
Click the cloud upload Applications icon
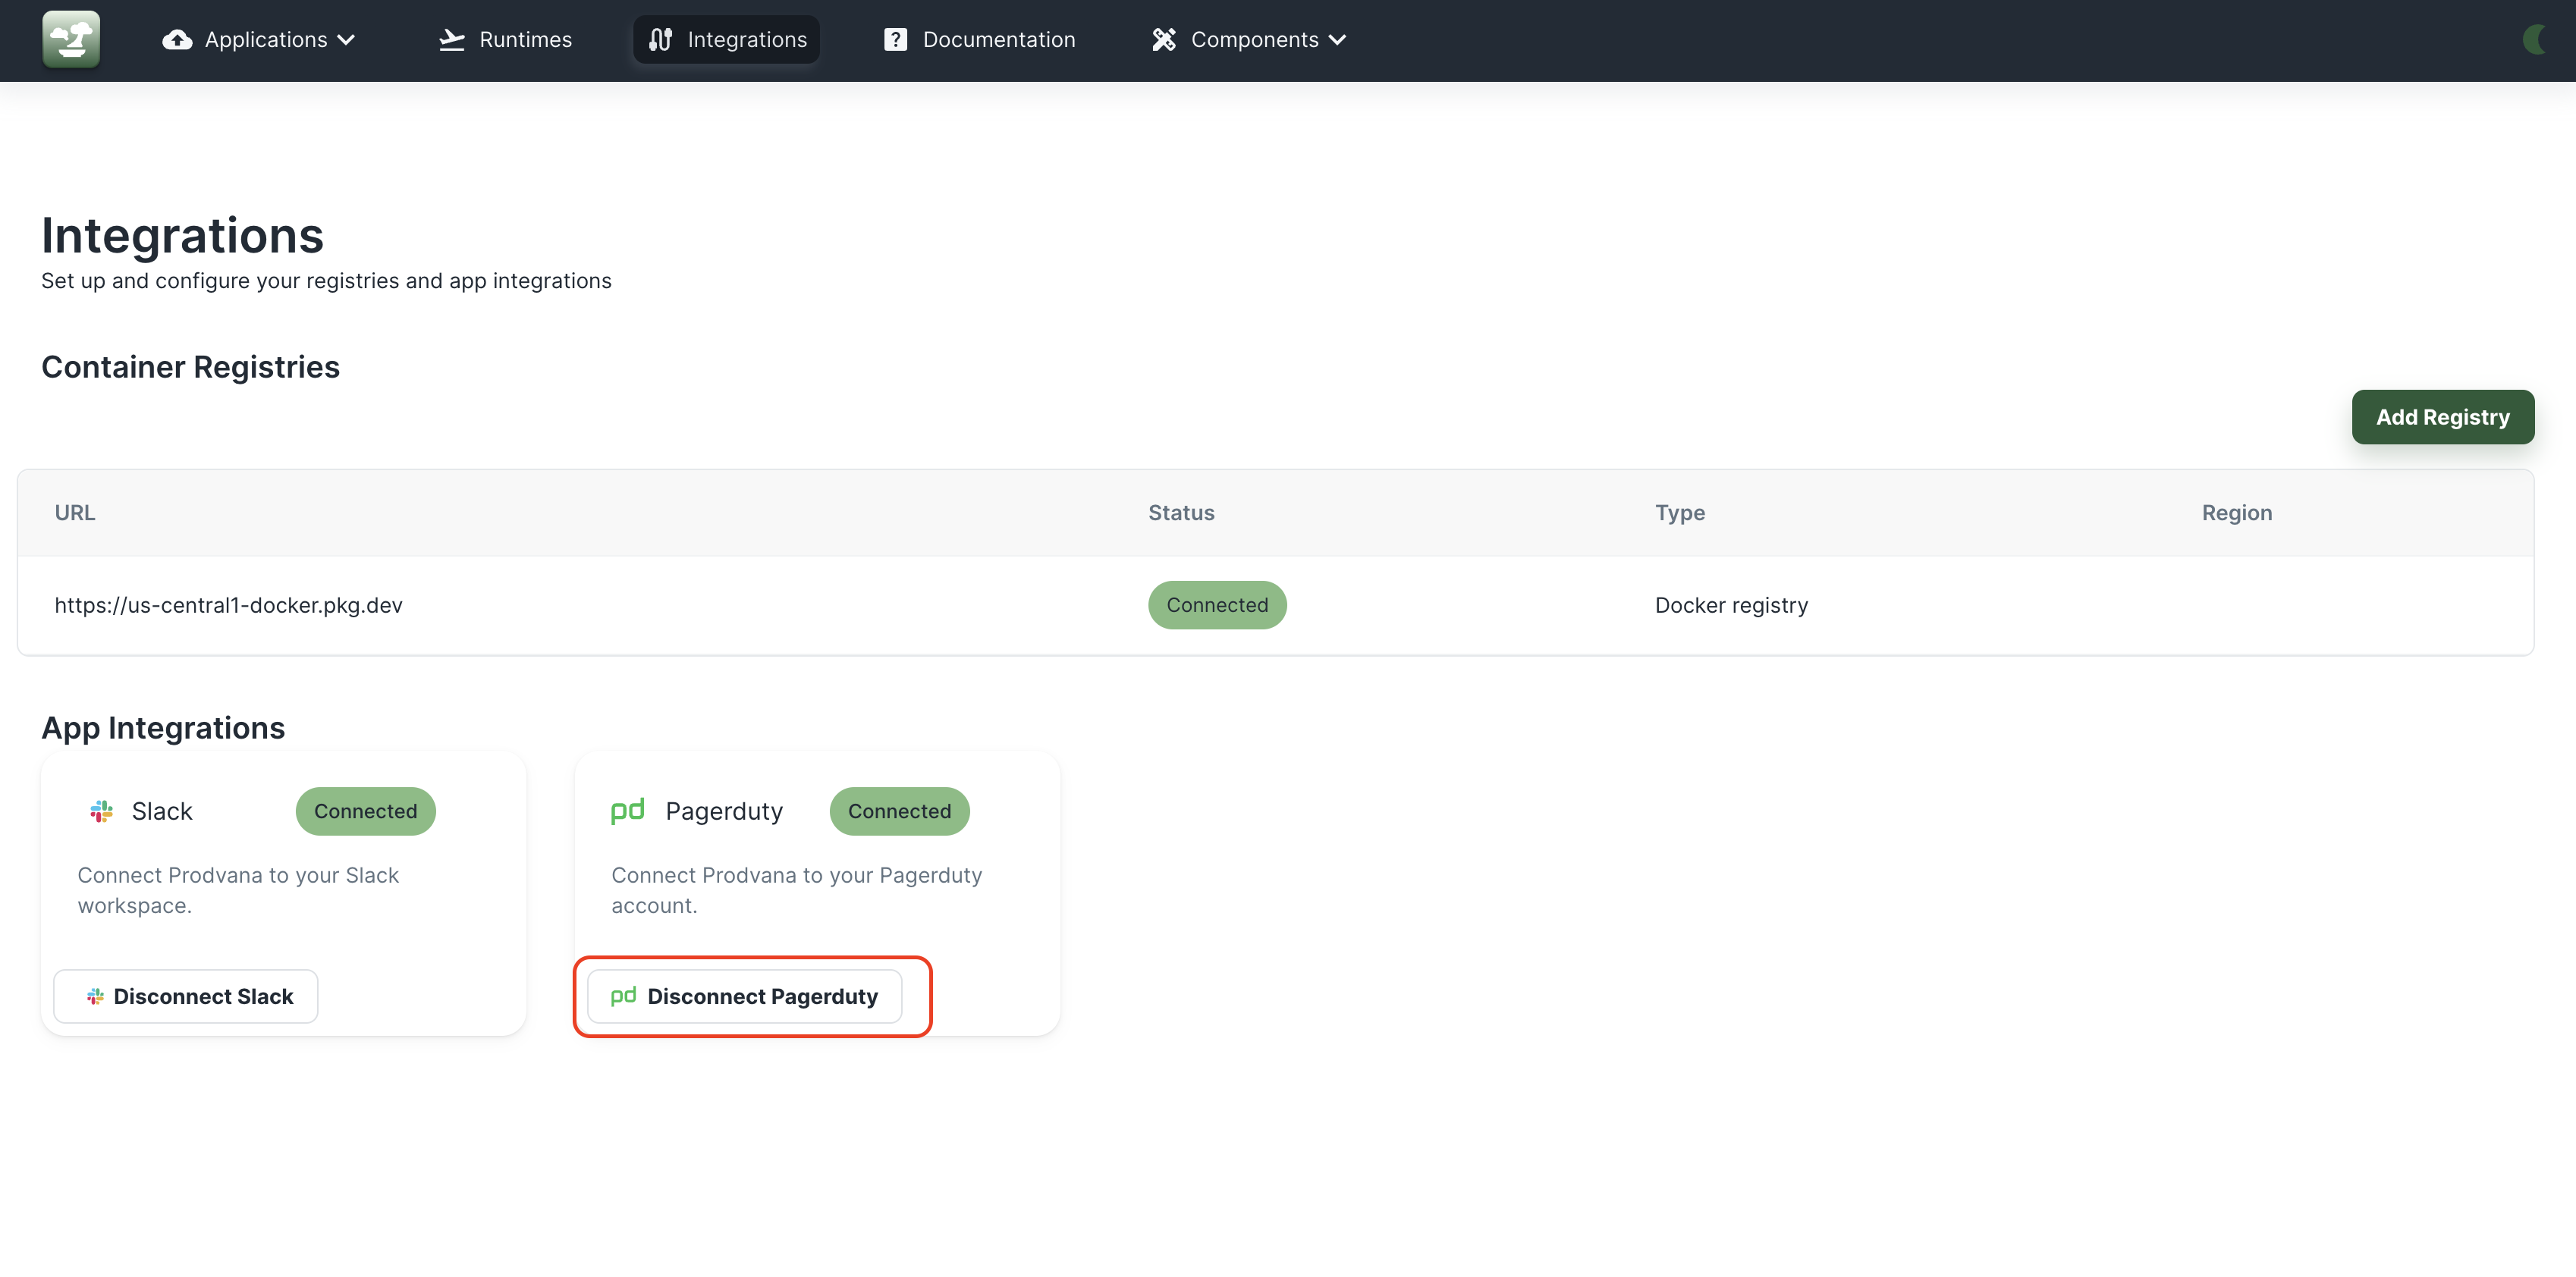coord(177,40)
